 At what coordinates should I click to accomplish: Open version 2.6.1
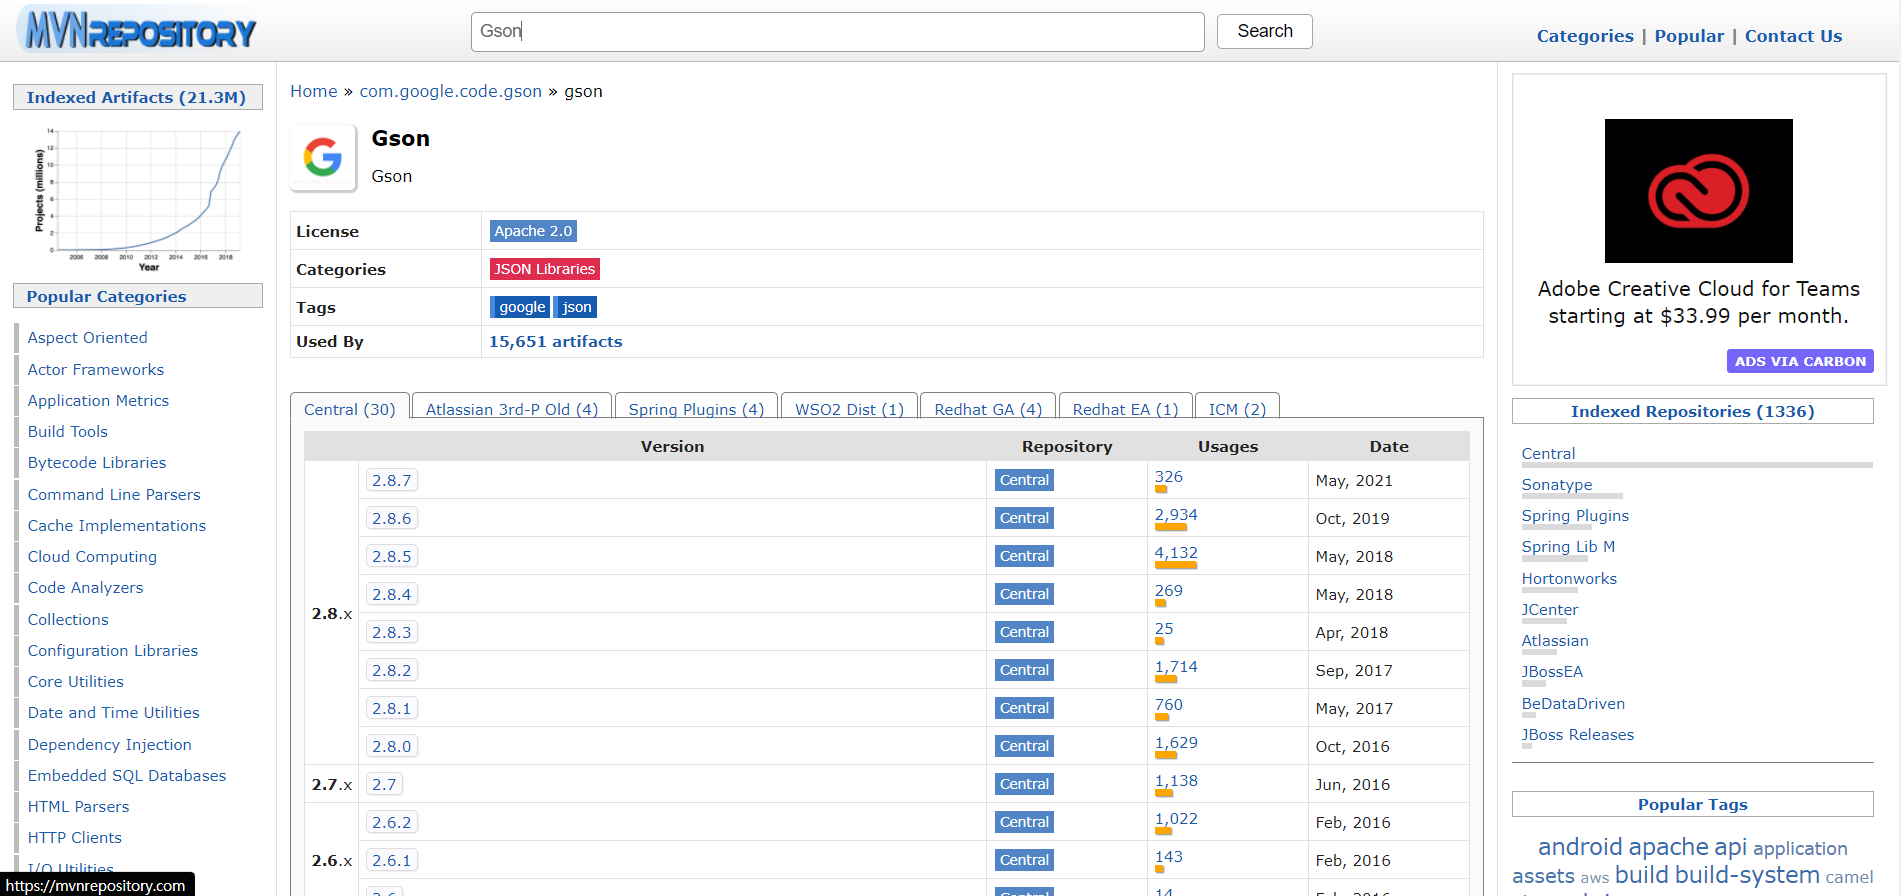[392, 860]
